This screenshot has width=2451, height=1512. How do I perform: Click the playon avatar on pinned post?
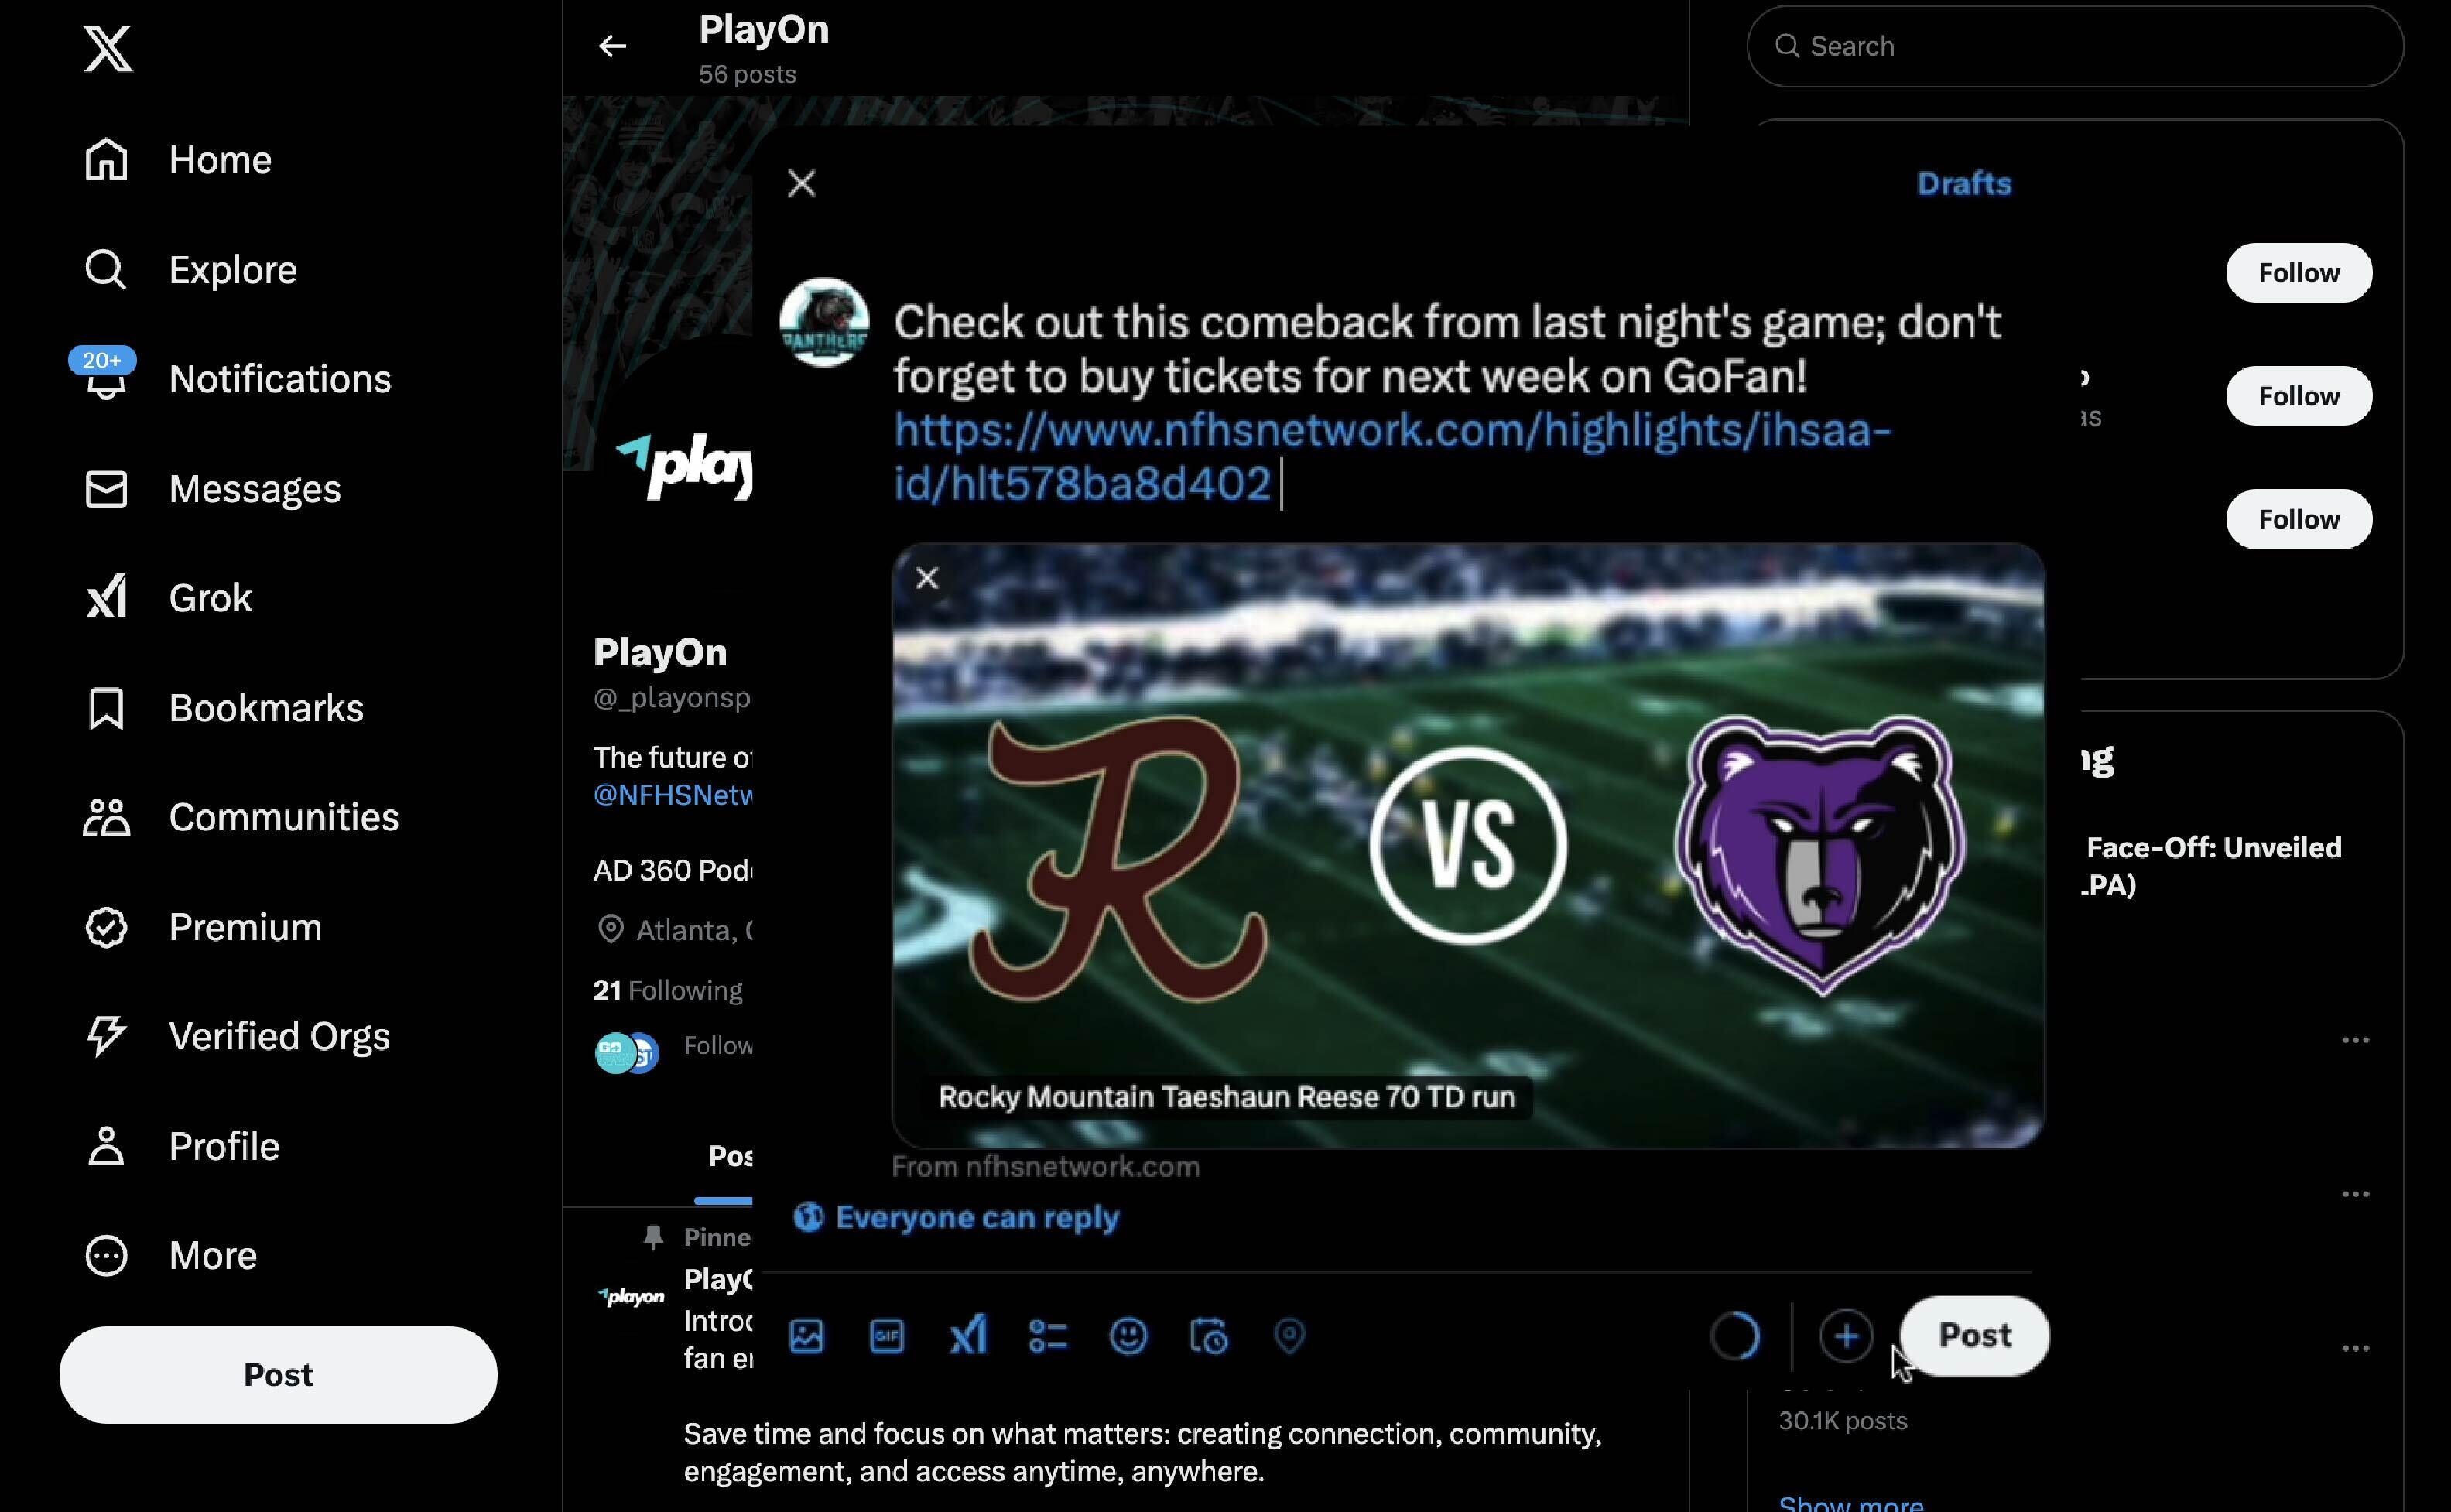631,1297
